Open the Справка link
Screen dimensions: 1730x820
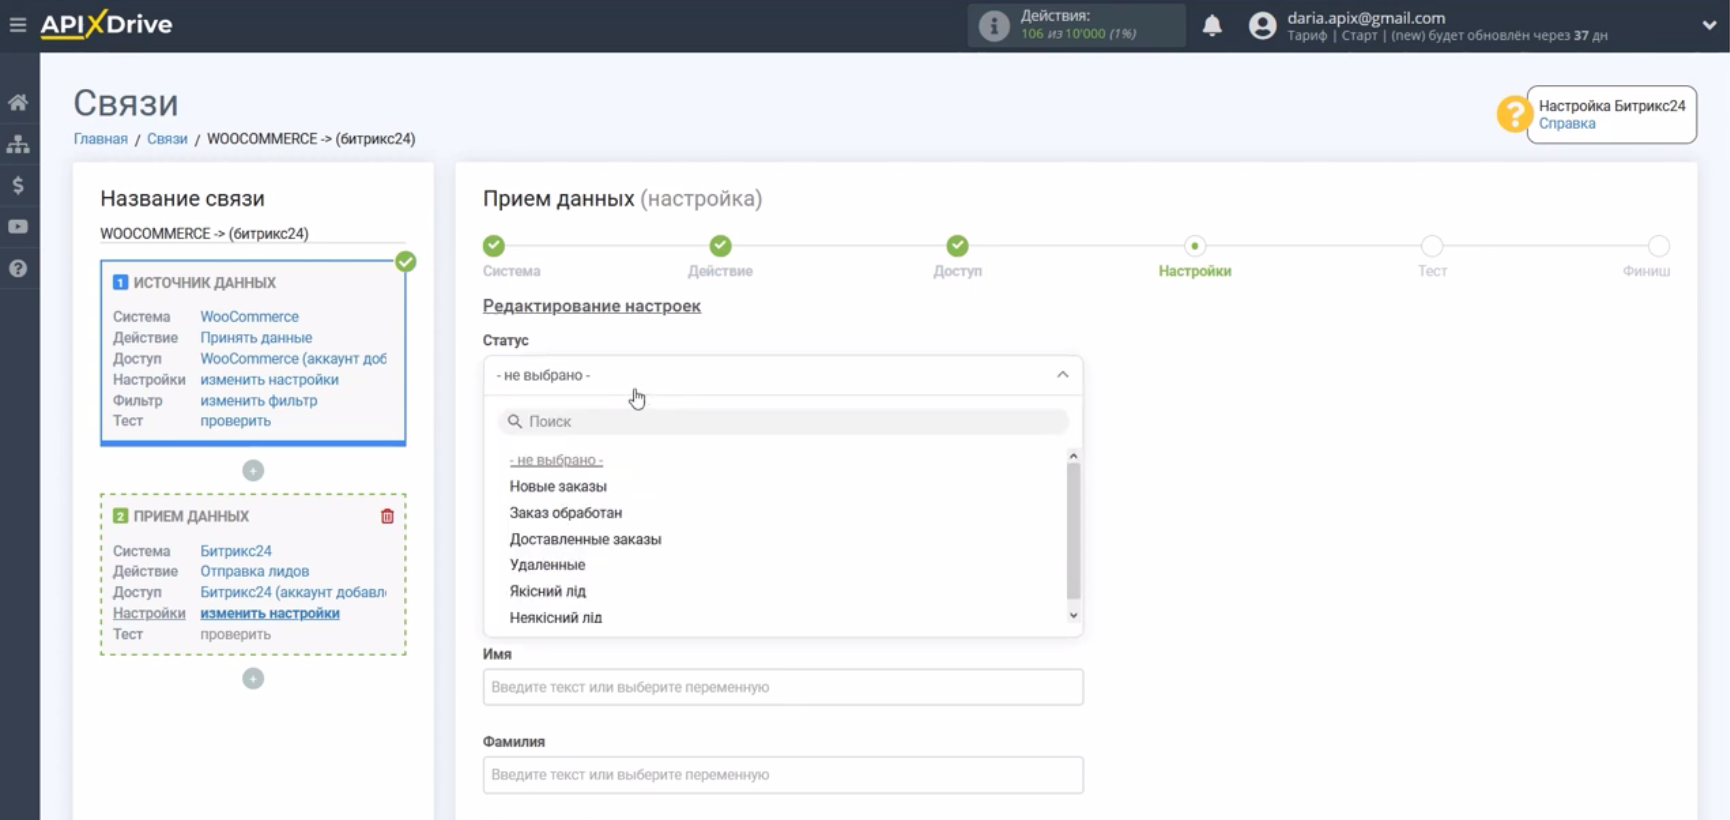point(1567,124)
